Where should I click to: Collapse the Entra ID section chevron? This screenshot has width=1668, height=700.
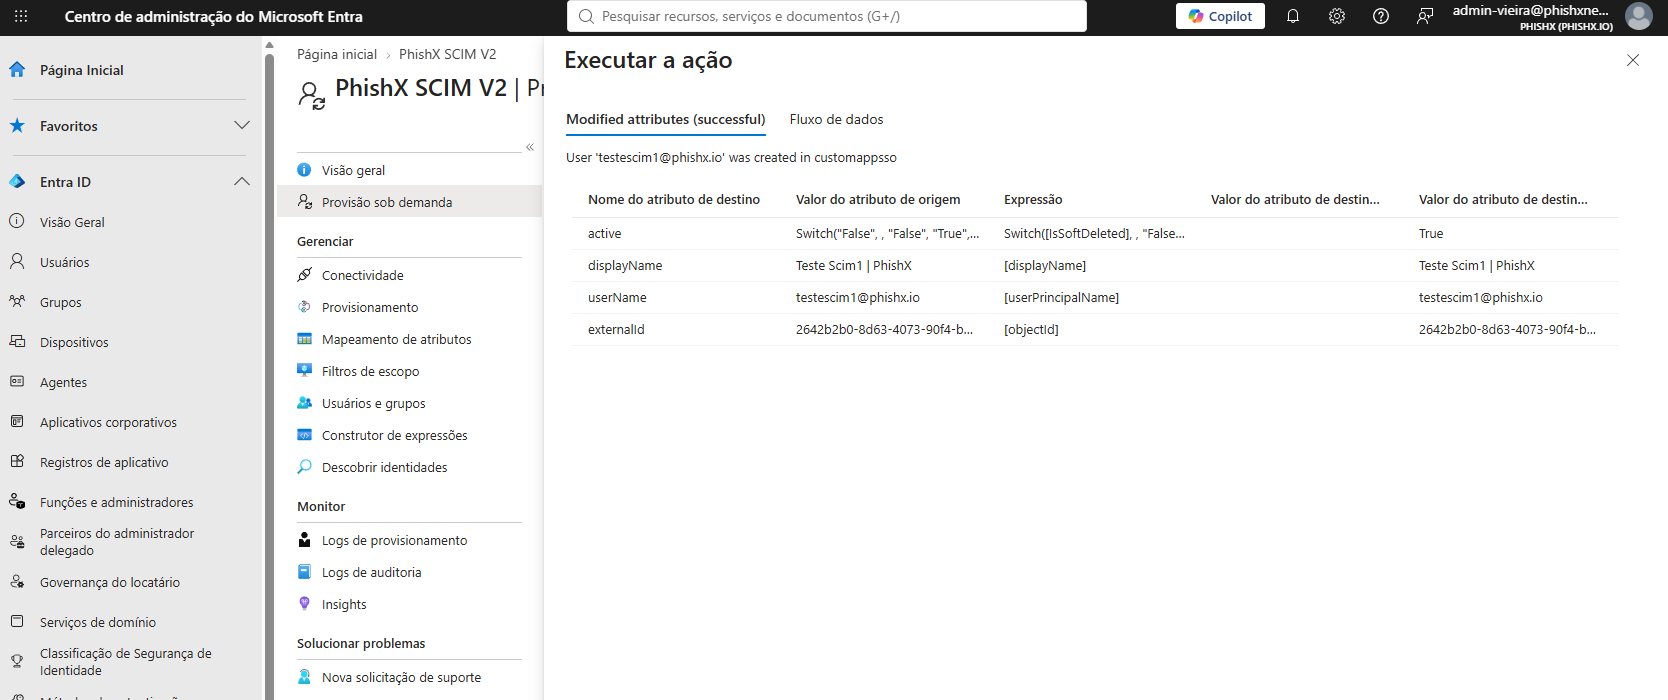pyautogui.click(x=242, y=181)
